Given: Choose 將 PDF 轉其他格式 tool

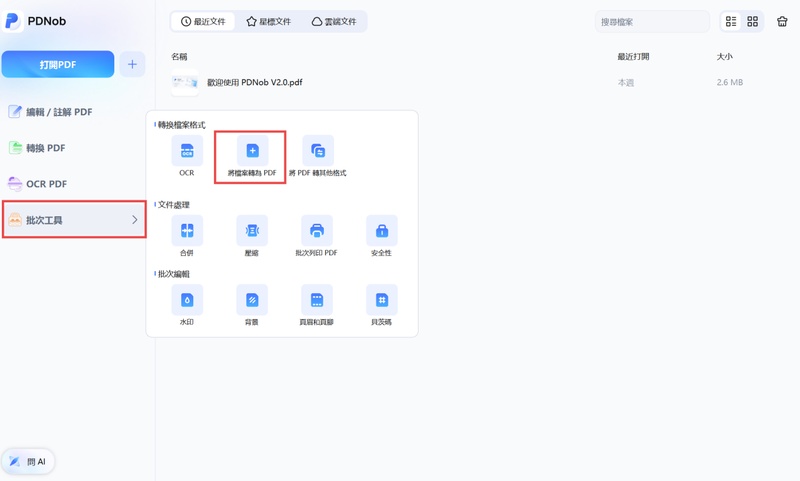Looking at the screenshot, I should [x=317, y=151].
